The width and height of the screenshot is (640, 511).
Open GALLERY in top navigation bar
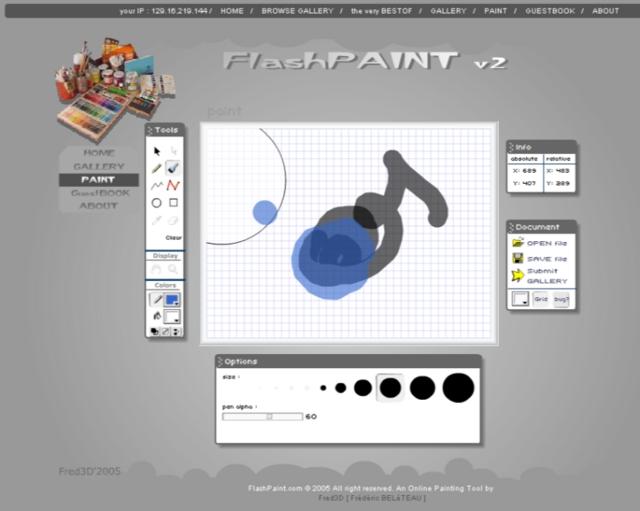[448, 11]
